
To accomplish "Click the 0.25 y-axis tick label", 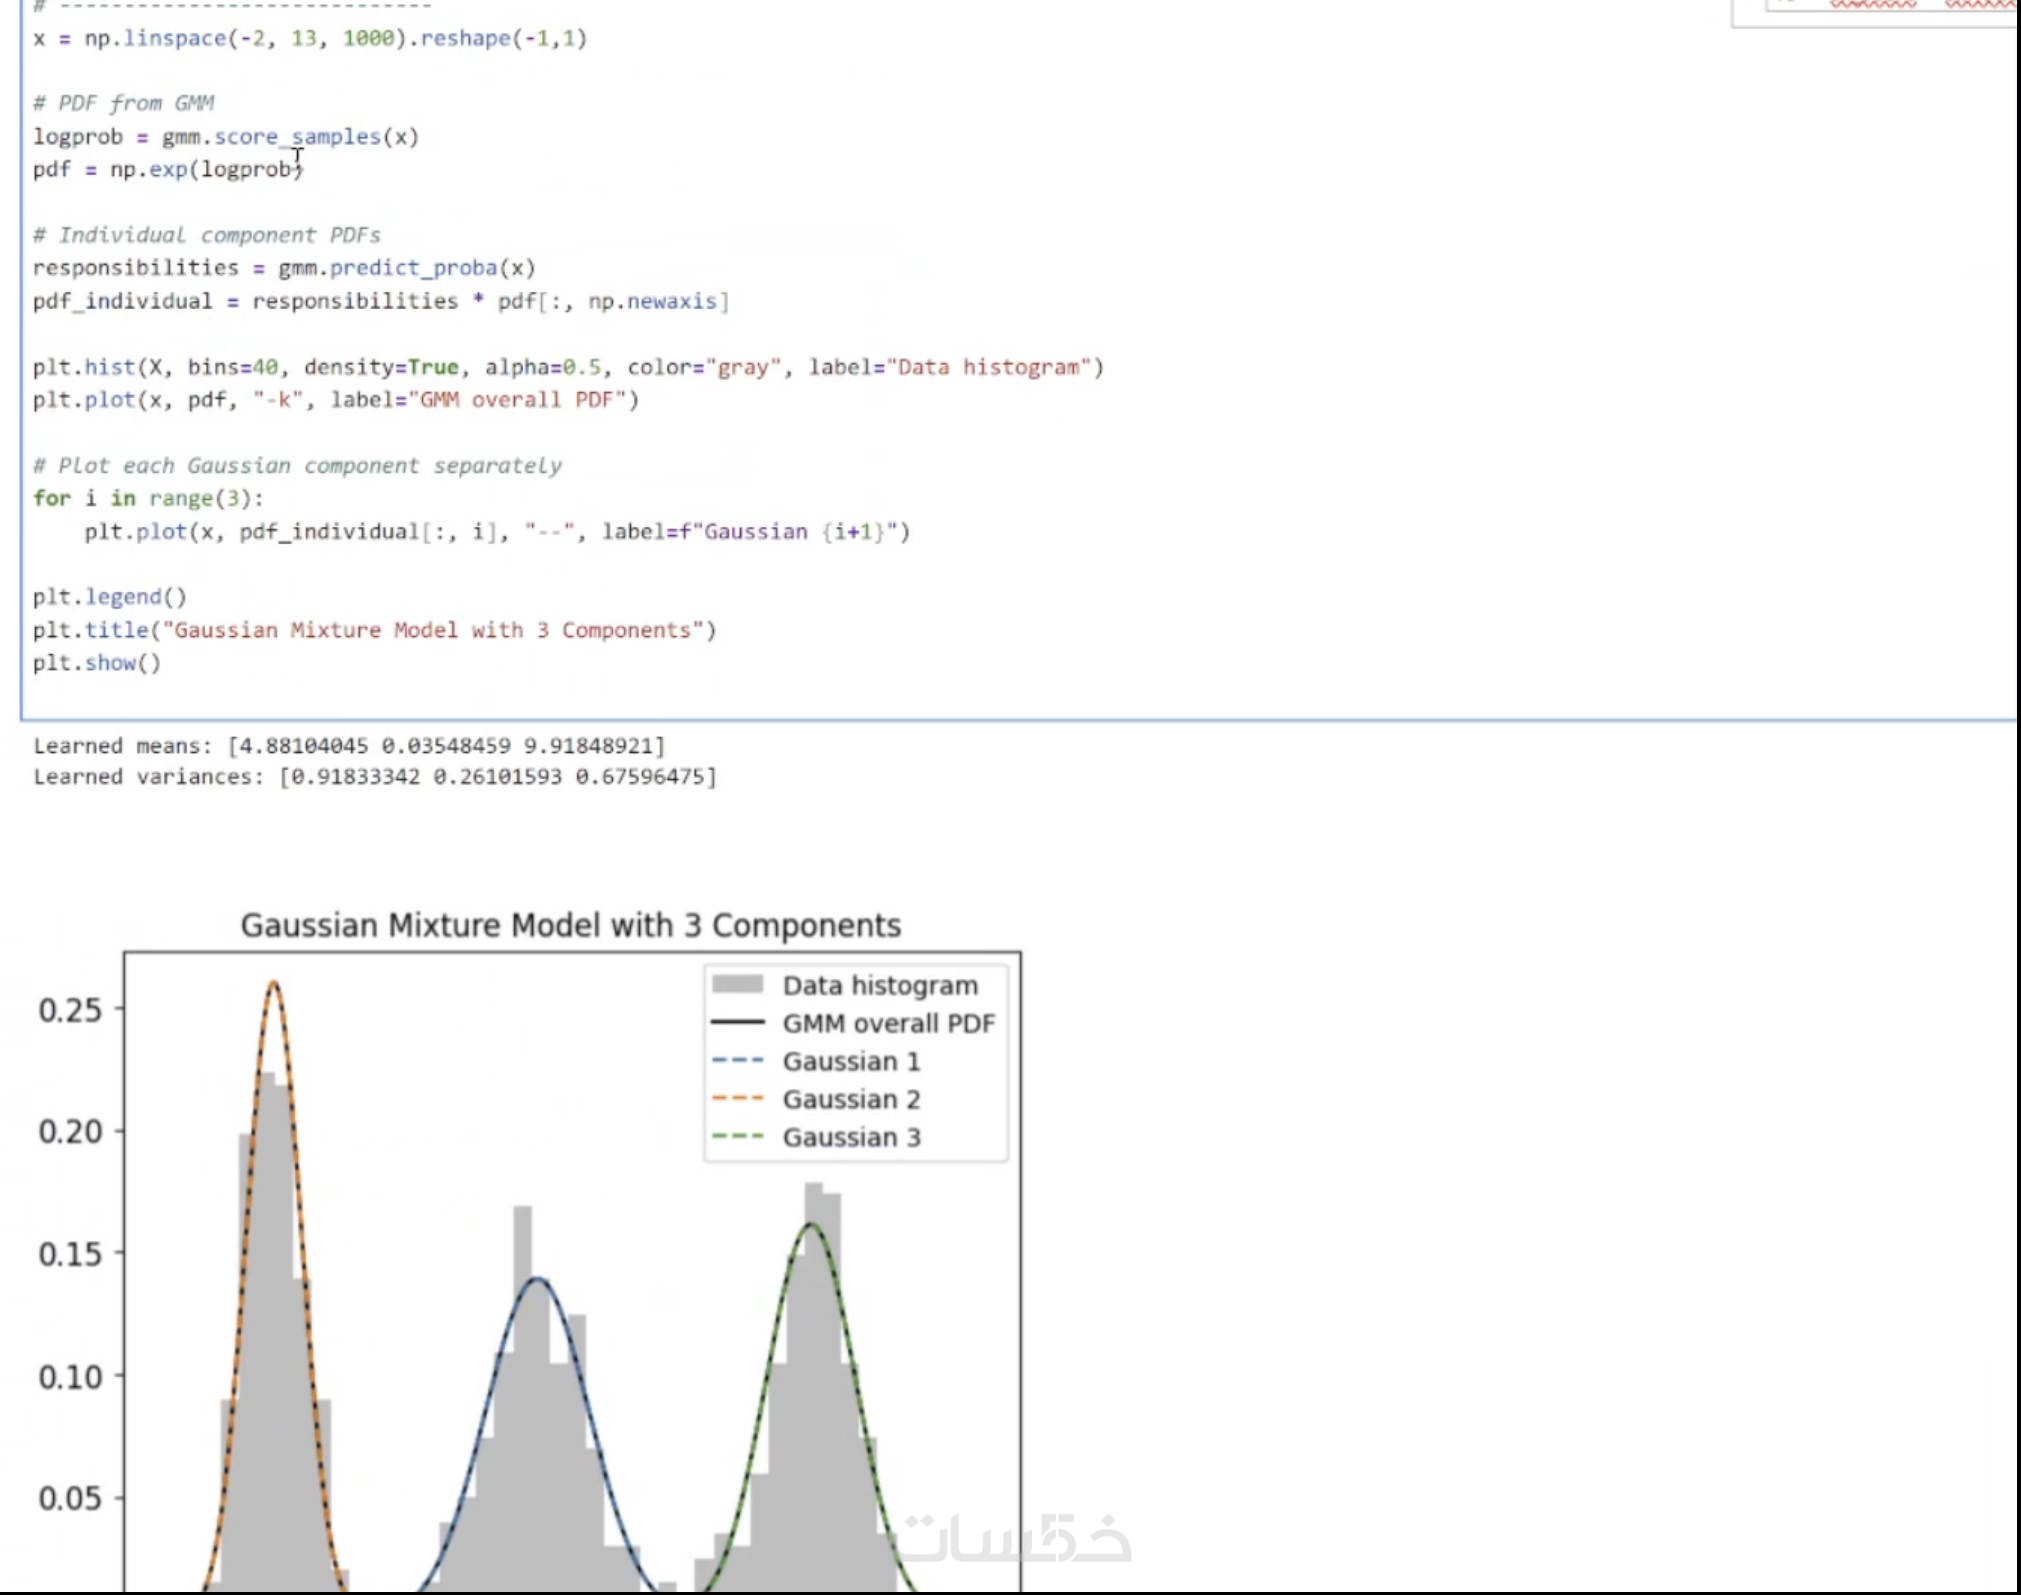I will click(x=70, y=1010).
